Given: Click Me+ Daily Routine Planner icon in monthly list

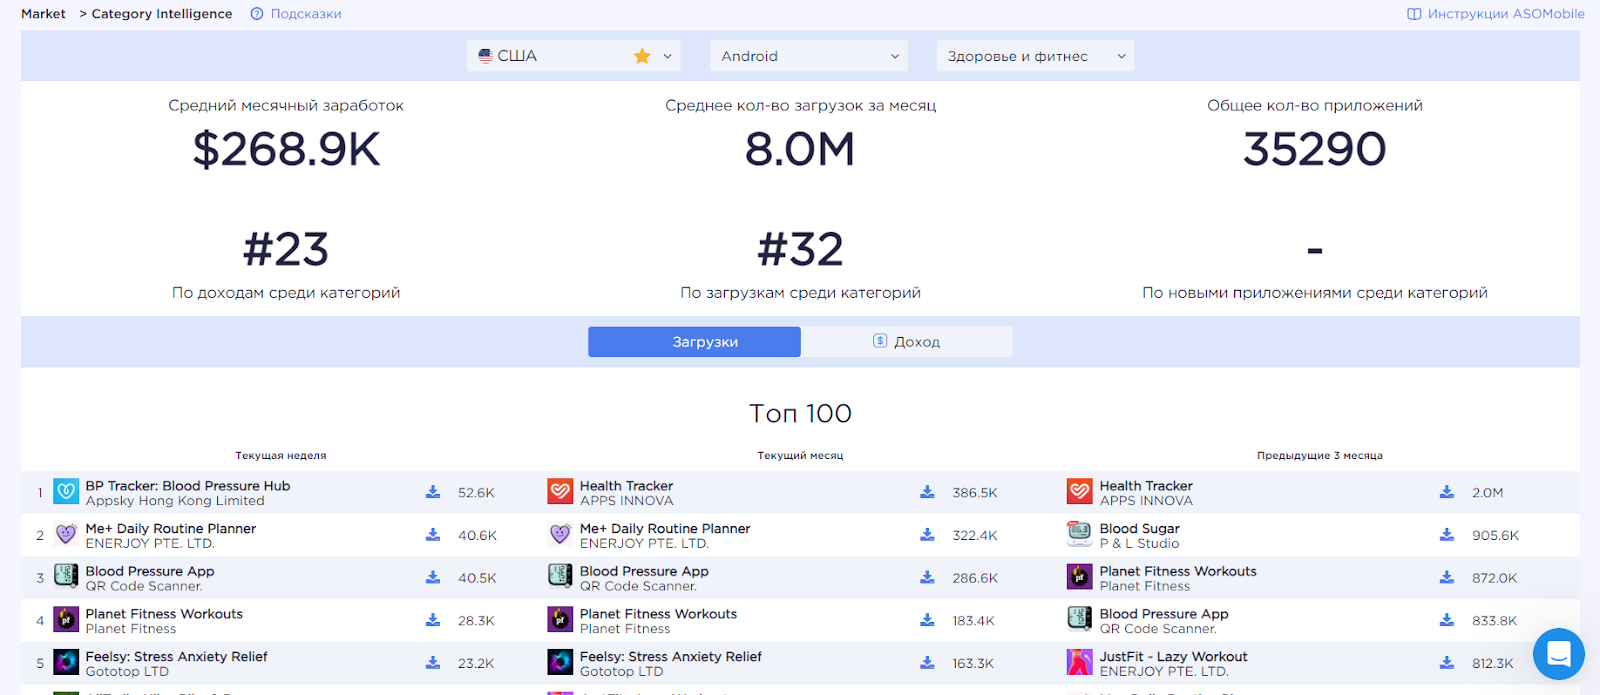Looking at the screenshot, I should pyautogui.click(x=560, y=534).
